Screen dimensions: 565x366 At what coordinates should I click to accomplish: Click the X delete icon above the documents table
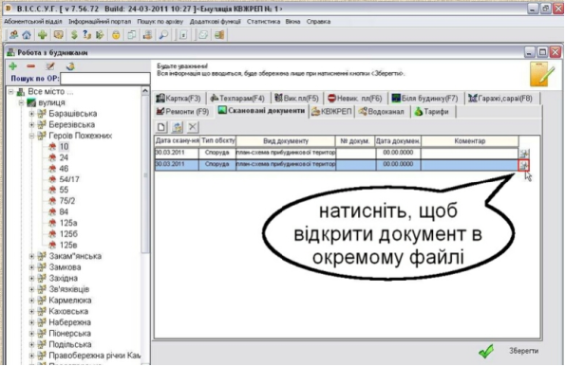pyautogui.click(x=192, y=127)
